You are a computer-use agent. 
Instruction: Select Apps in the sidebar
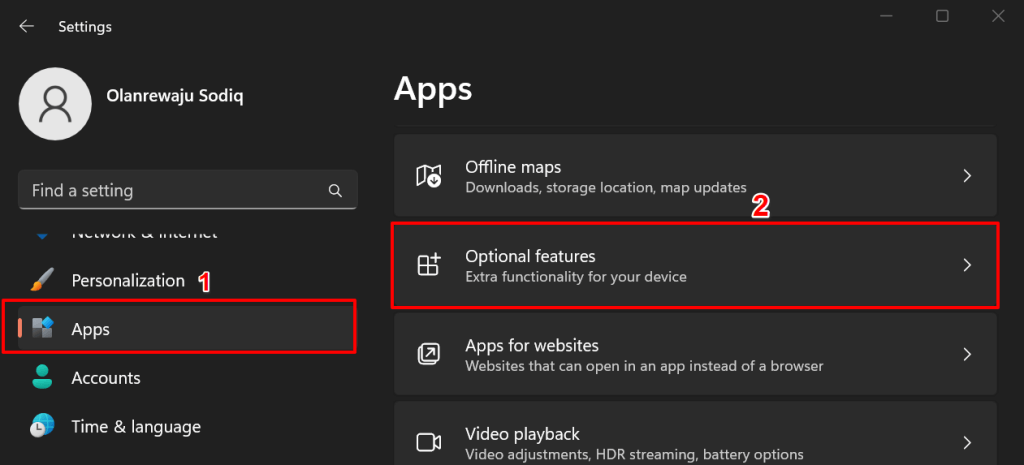pyautogui.click(x=90, y=329)
